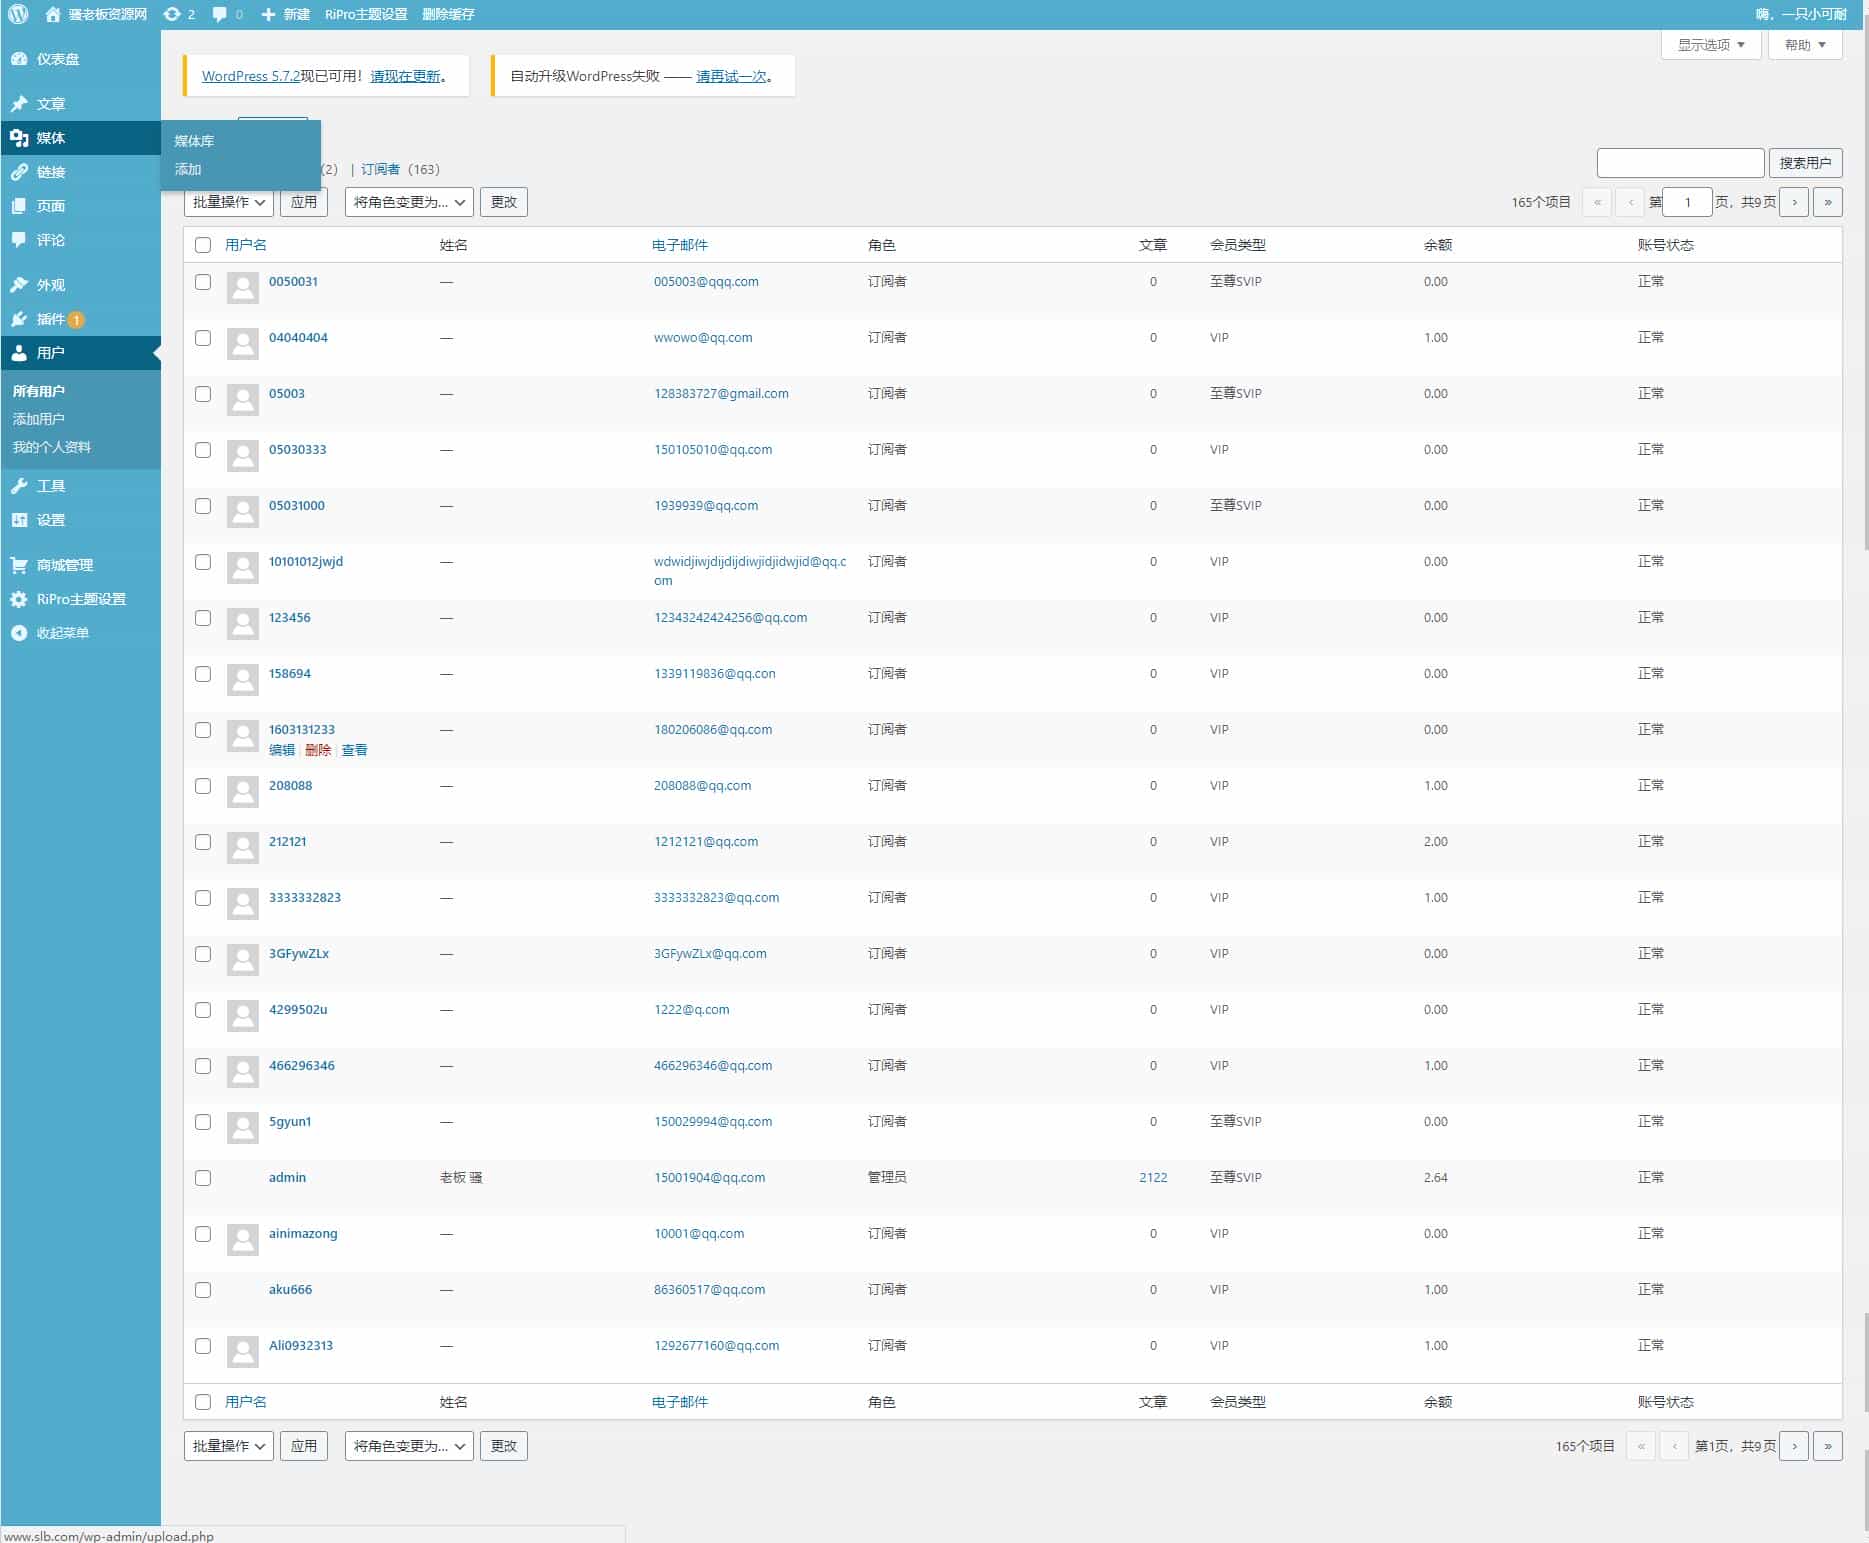
Task: Toggle the select-all checkbox in table header
Action: [x=203, y=245]
